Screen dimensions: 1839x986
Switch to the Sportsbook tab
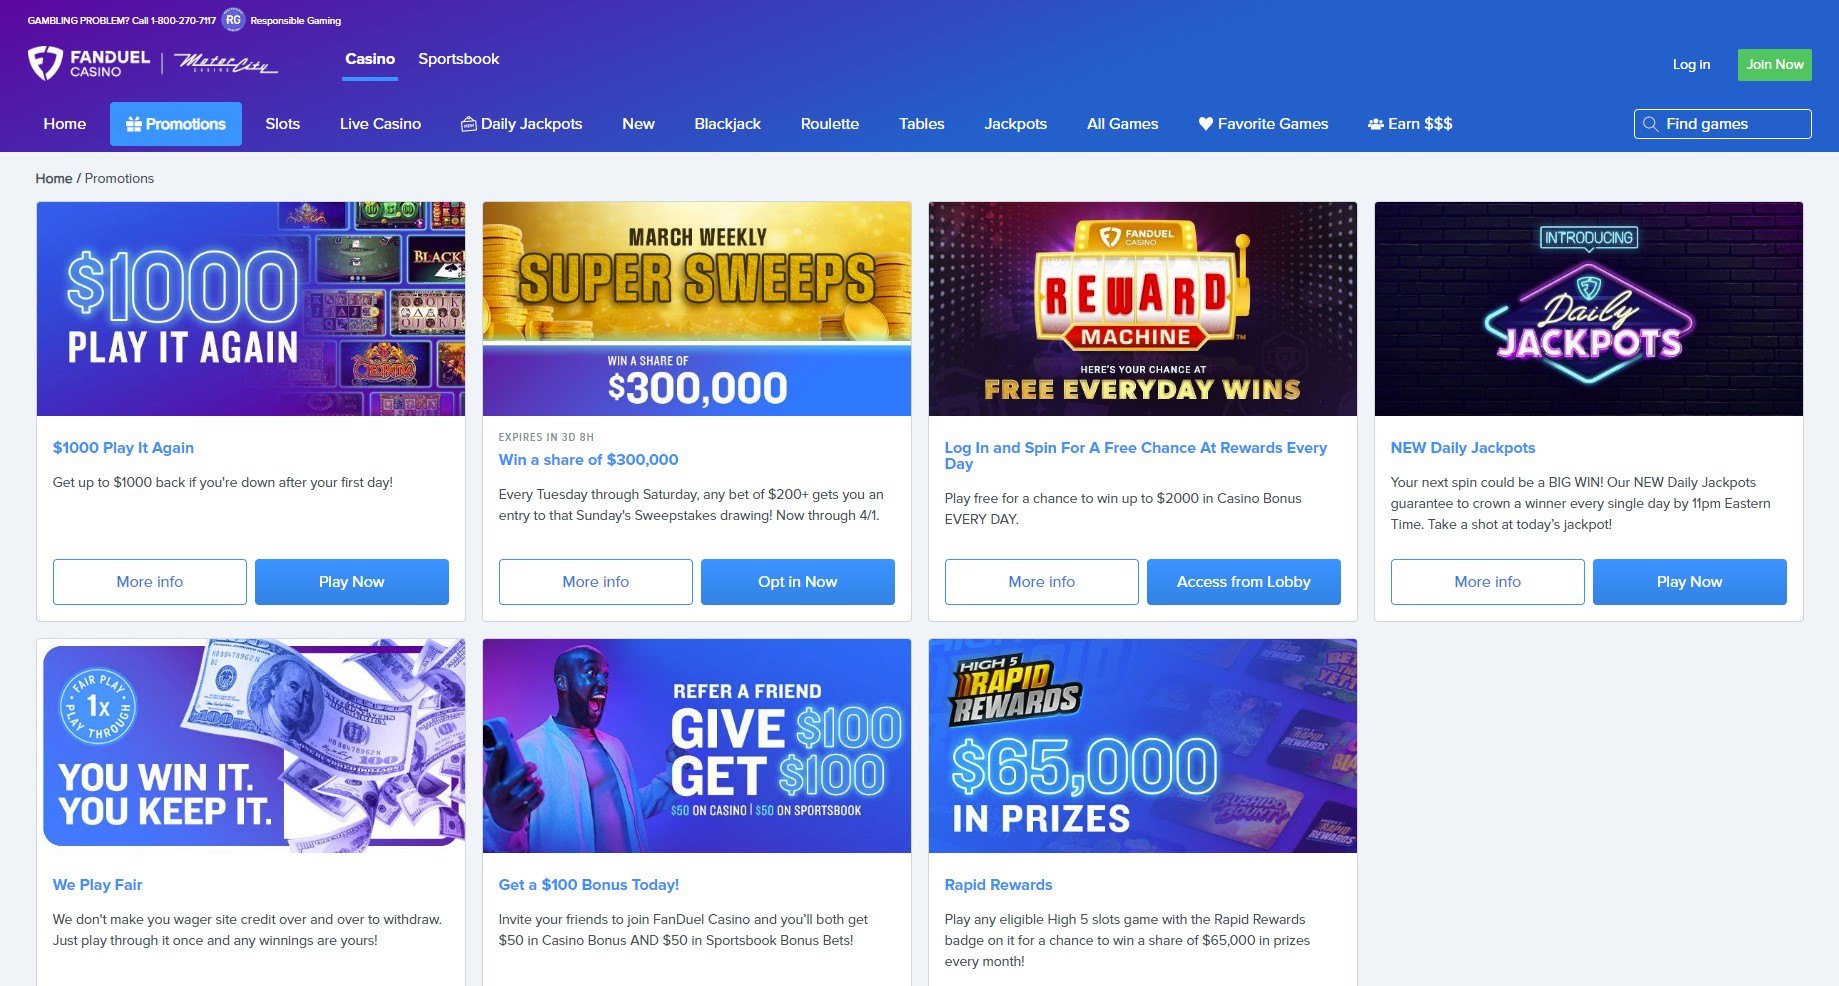pyautogui.click(x=458, y=59)
